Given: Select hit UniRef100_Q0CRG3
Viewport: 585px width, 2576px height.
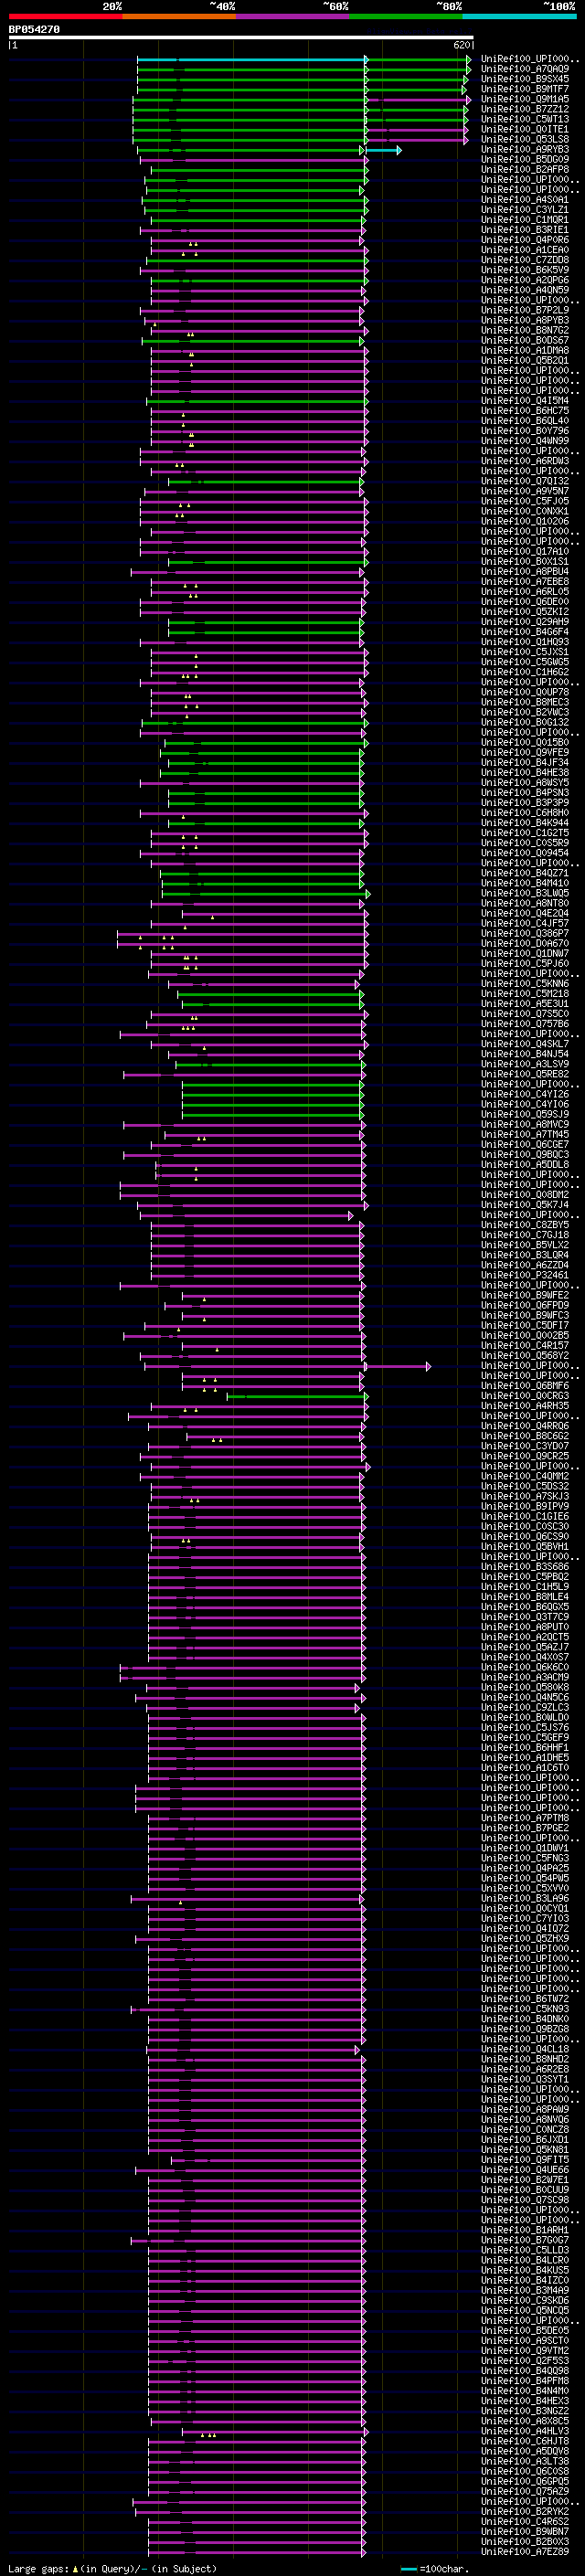Looking at the screenshot, I should coord(525,1395).
